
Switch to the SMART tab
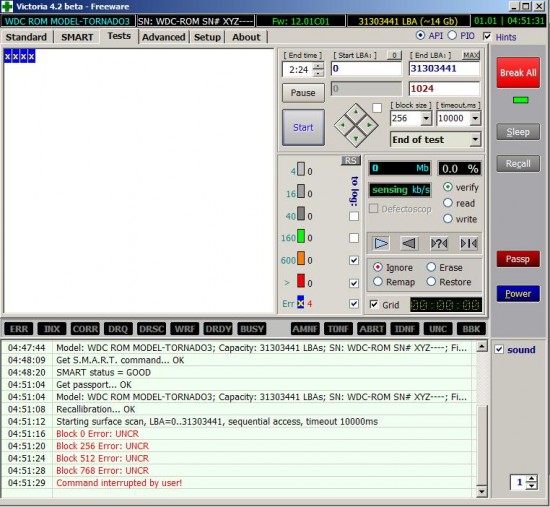77,37
